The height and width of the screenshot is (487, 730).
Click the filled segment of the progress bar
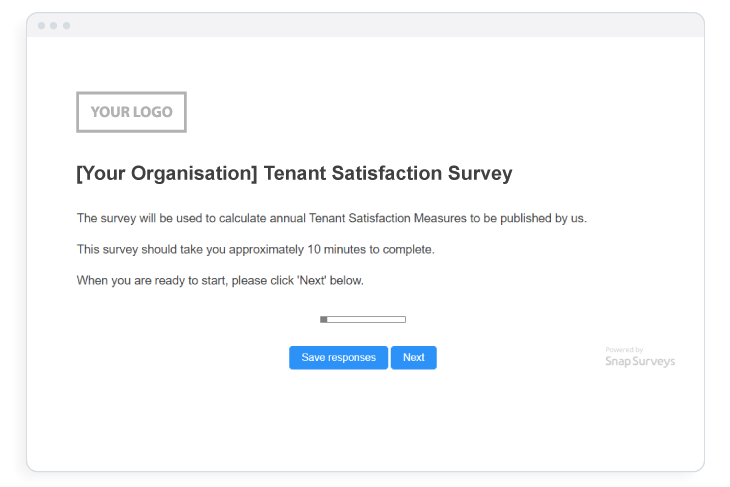[x=324, y=319]
